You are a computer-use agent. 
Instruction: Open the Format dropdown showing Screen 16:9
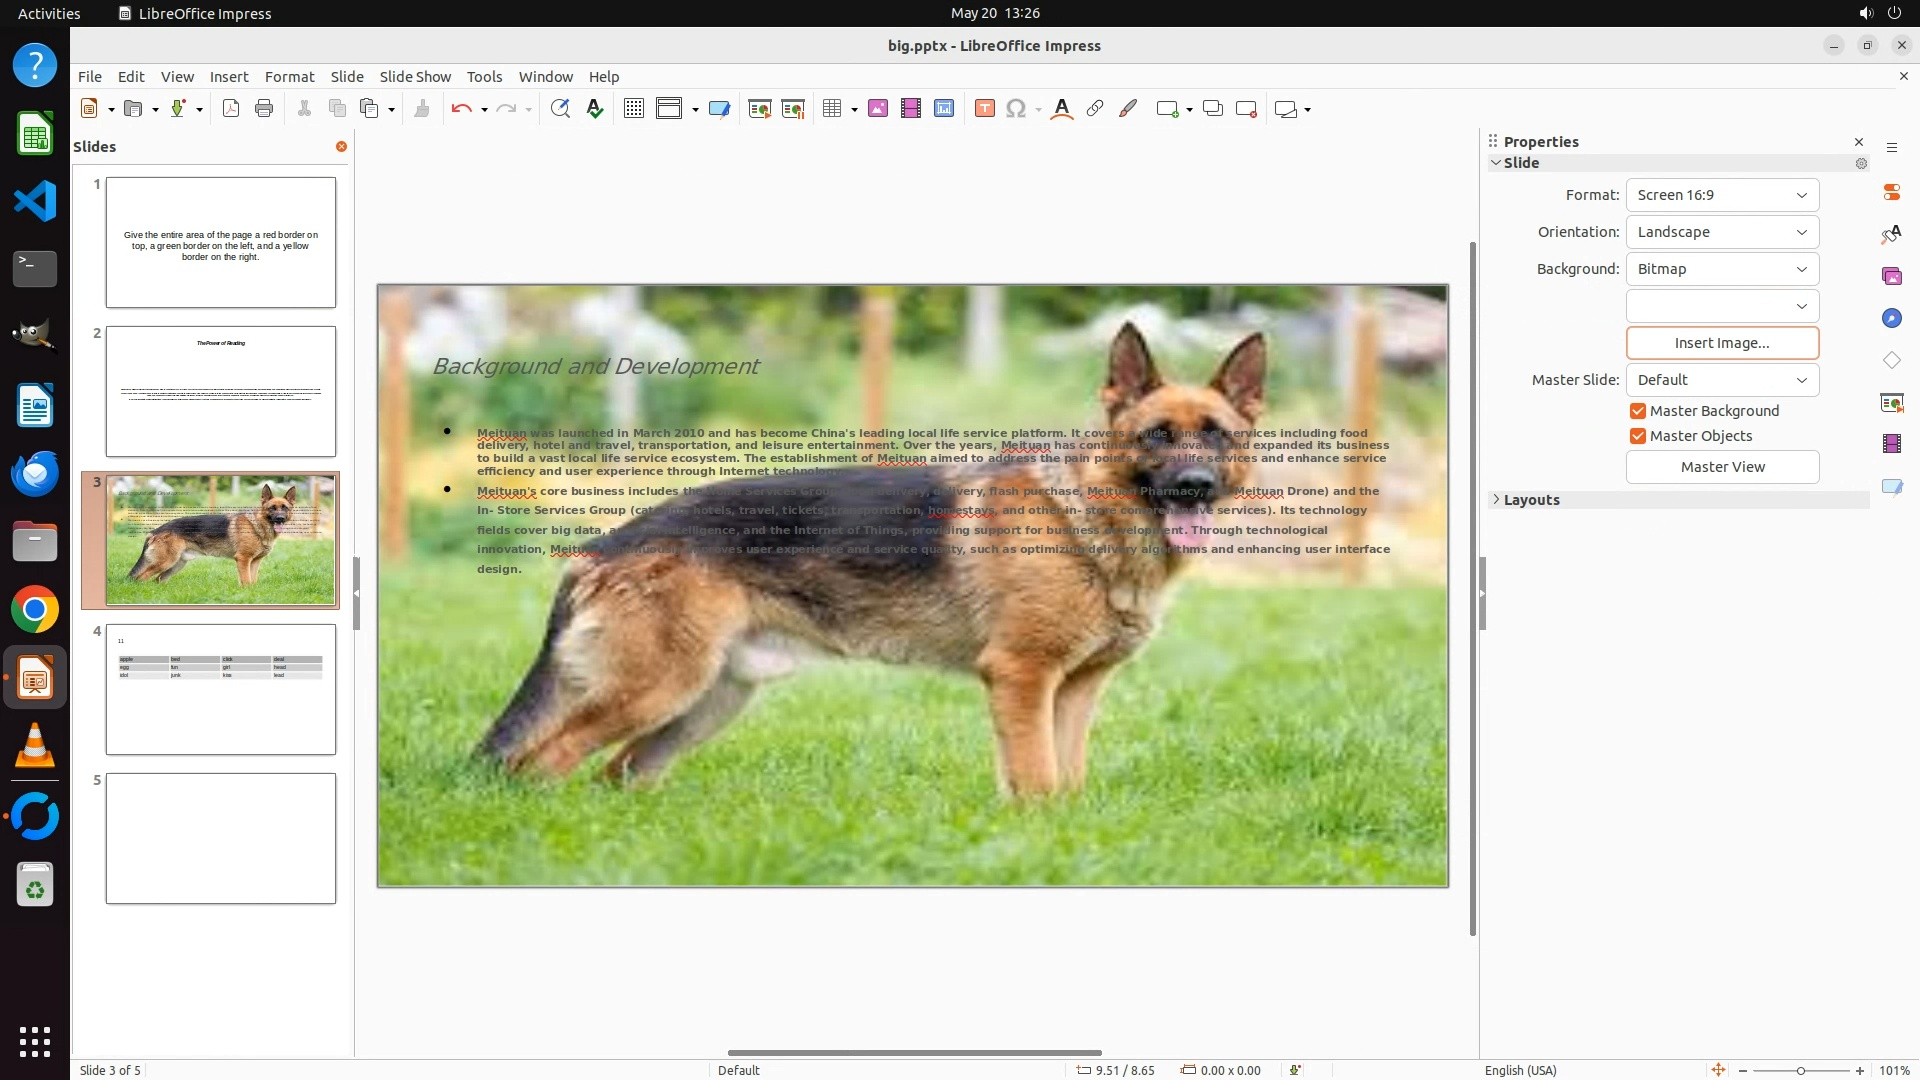coord(1722,195)
